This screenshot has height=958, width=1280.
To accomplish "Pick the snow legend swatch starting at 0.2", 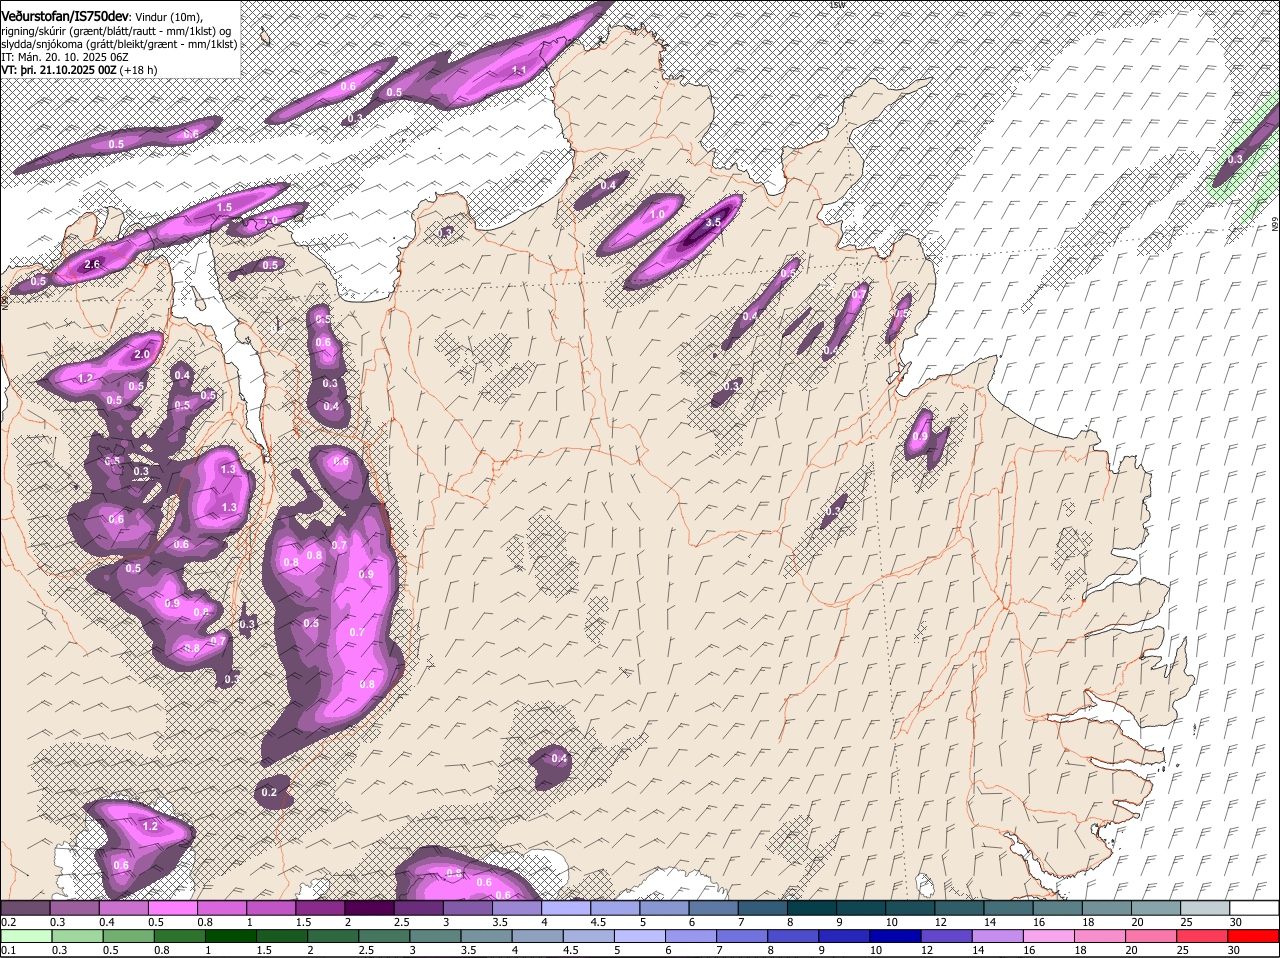I will 25,908.
